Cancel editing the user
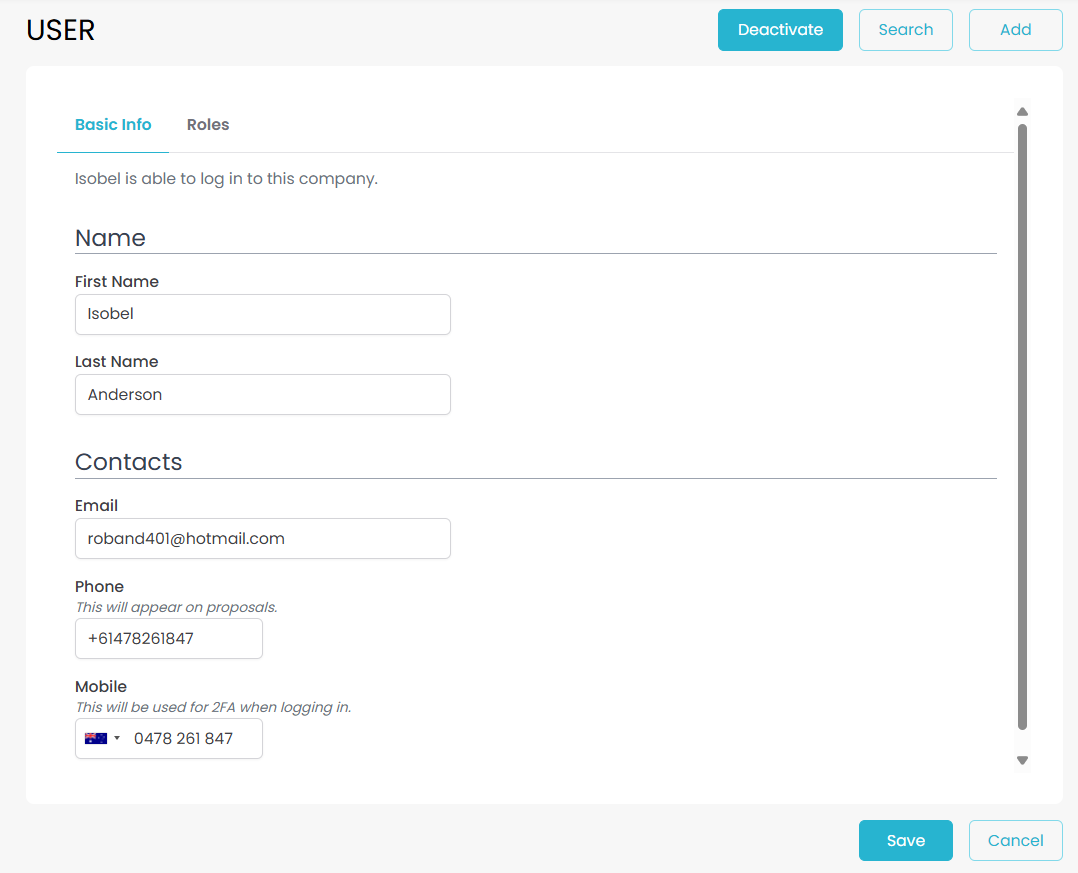The width and height of the screenshot is (1078, 873). (1015, 841)
